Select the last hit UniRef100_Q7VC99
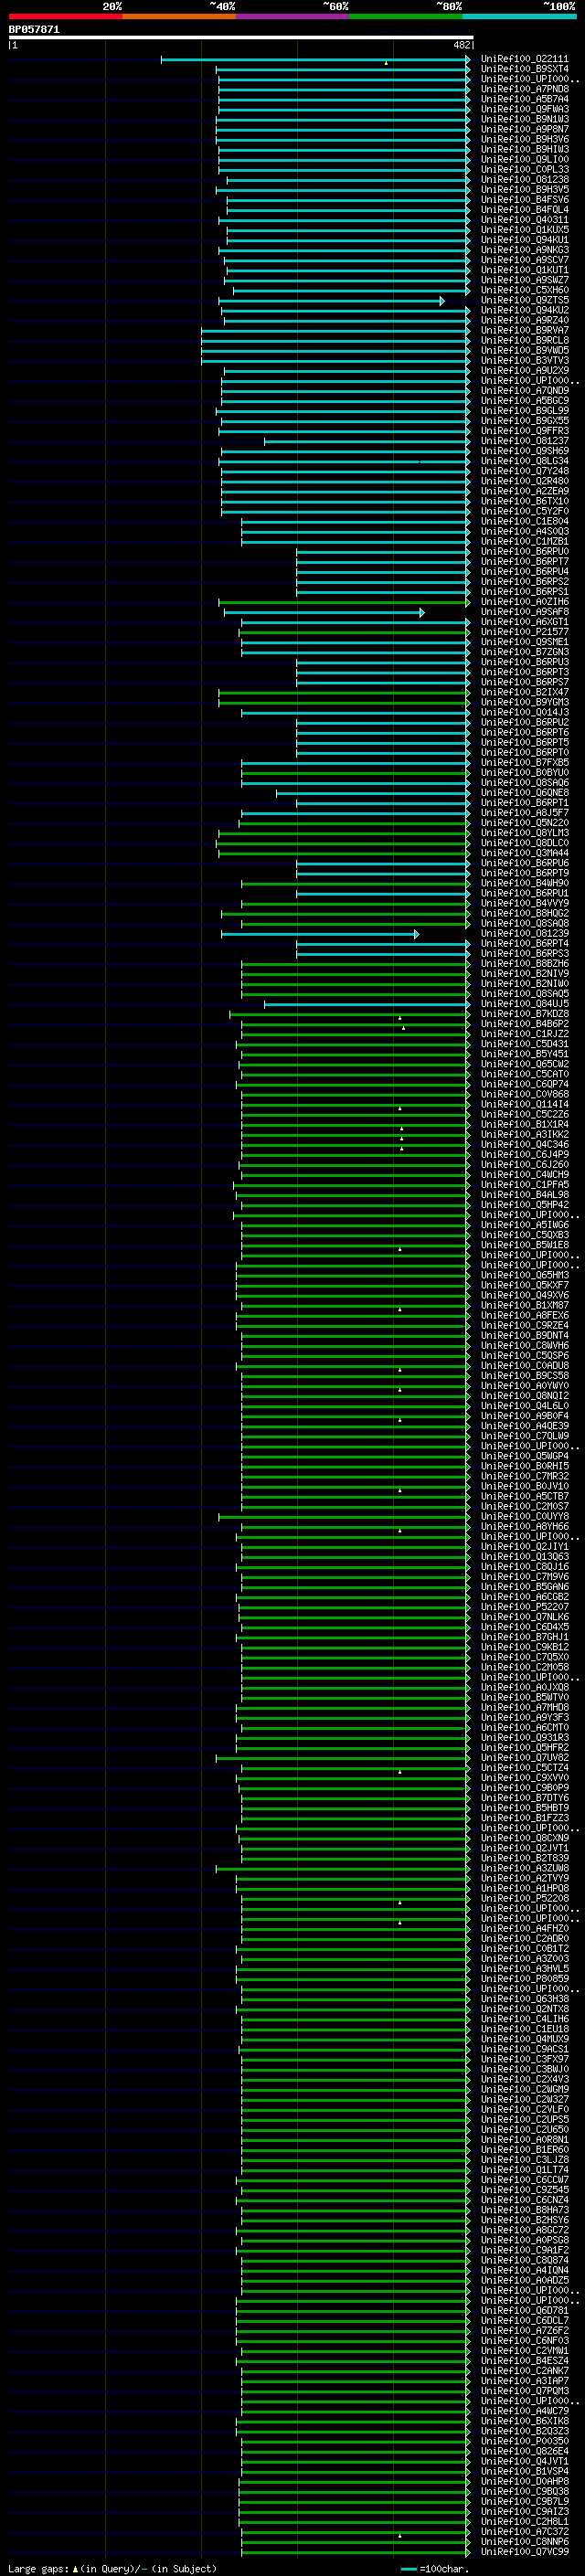585x2576 pixels. [x=524, y=2551]
